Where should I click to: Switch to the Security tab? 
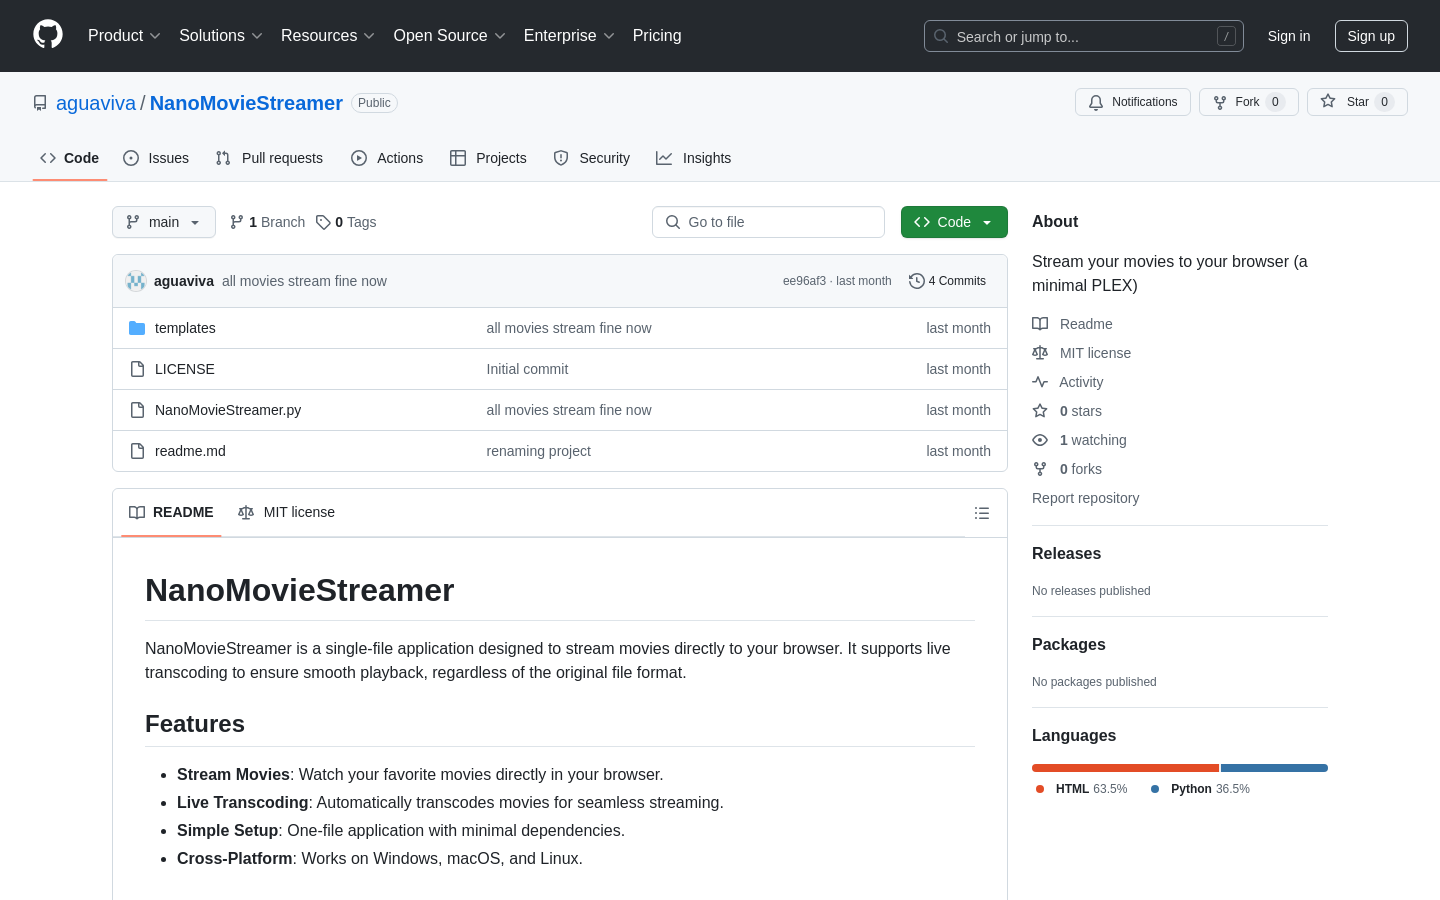pyautogui.click(x=592, y=158)
